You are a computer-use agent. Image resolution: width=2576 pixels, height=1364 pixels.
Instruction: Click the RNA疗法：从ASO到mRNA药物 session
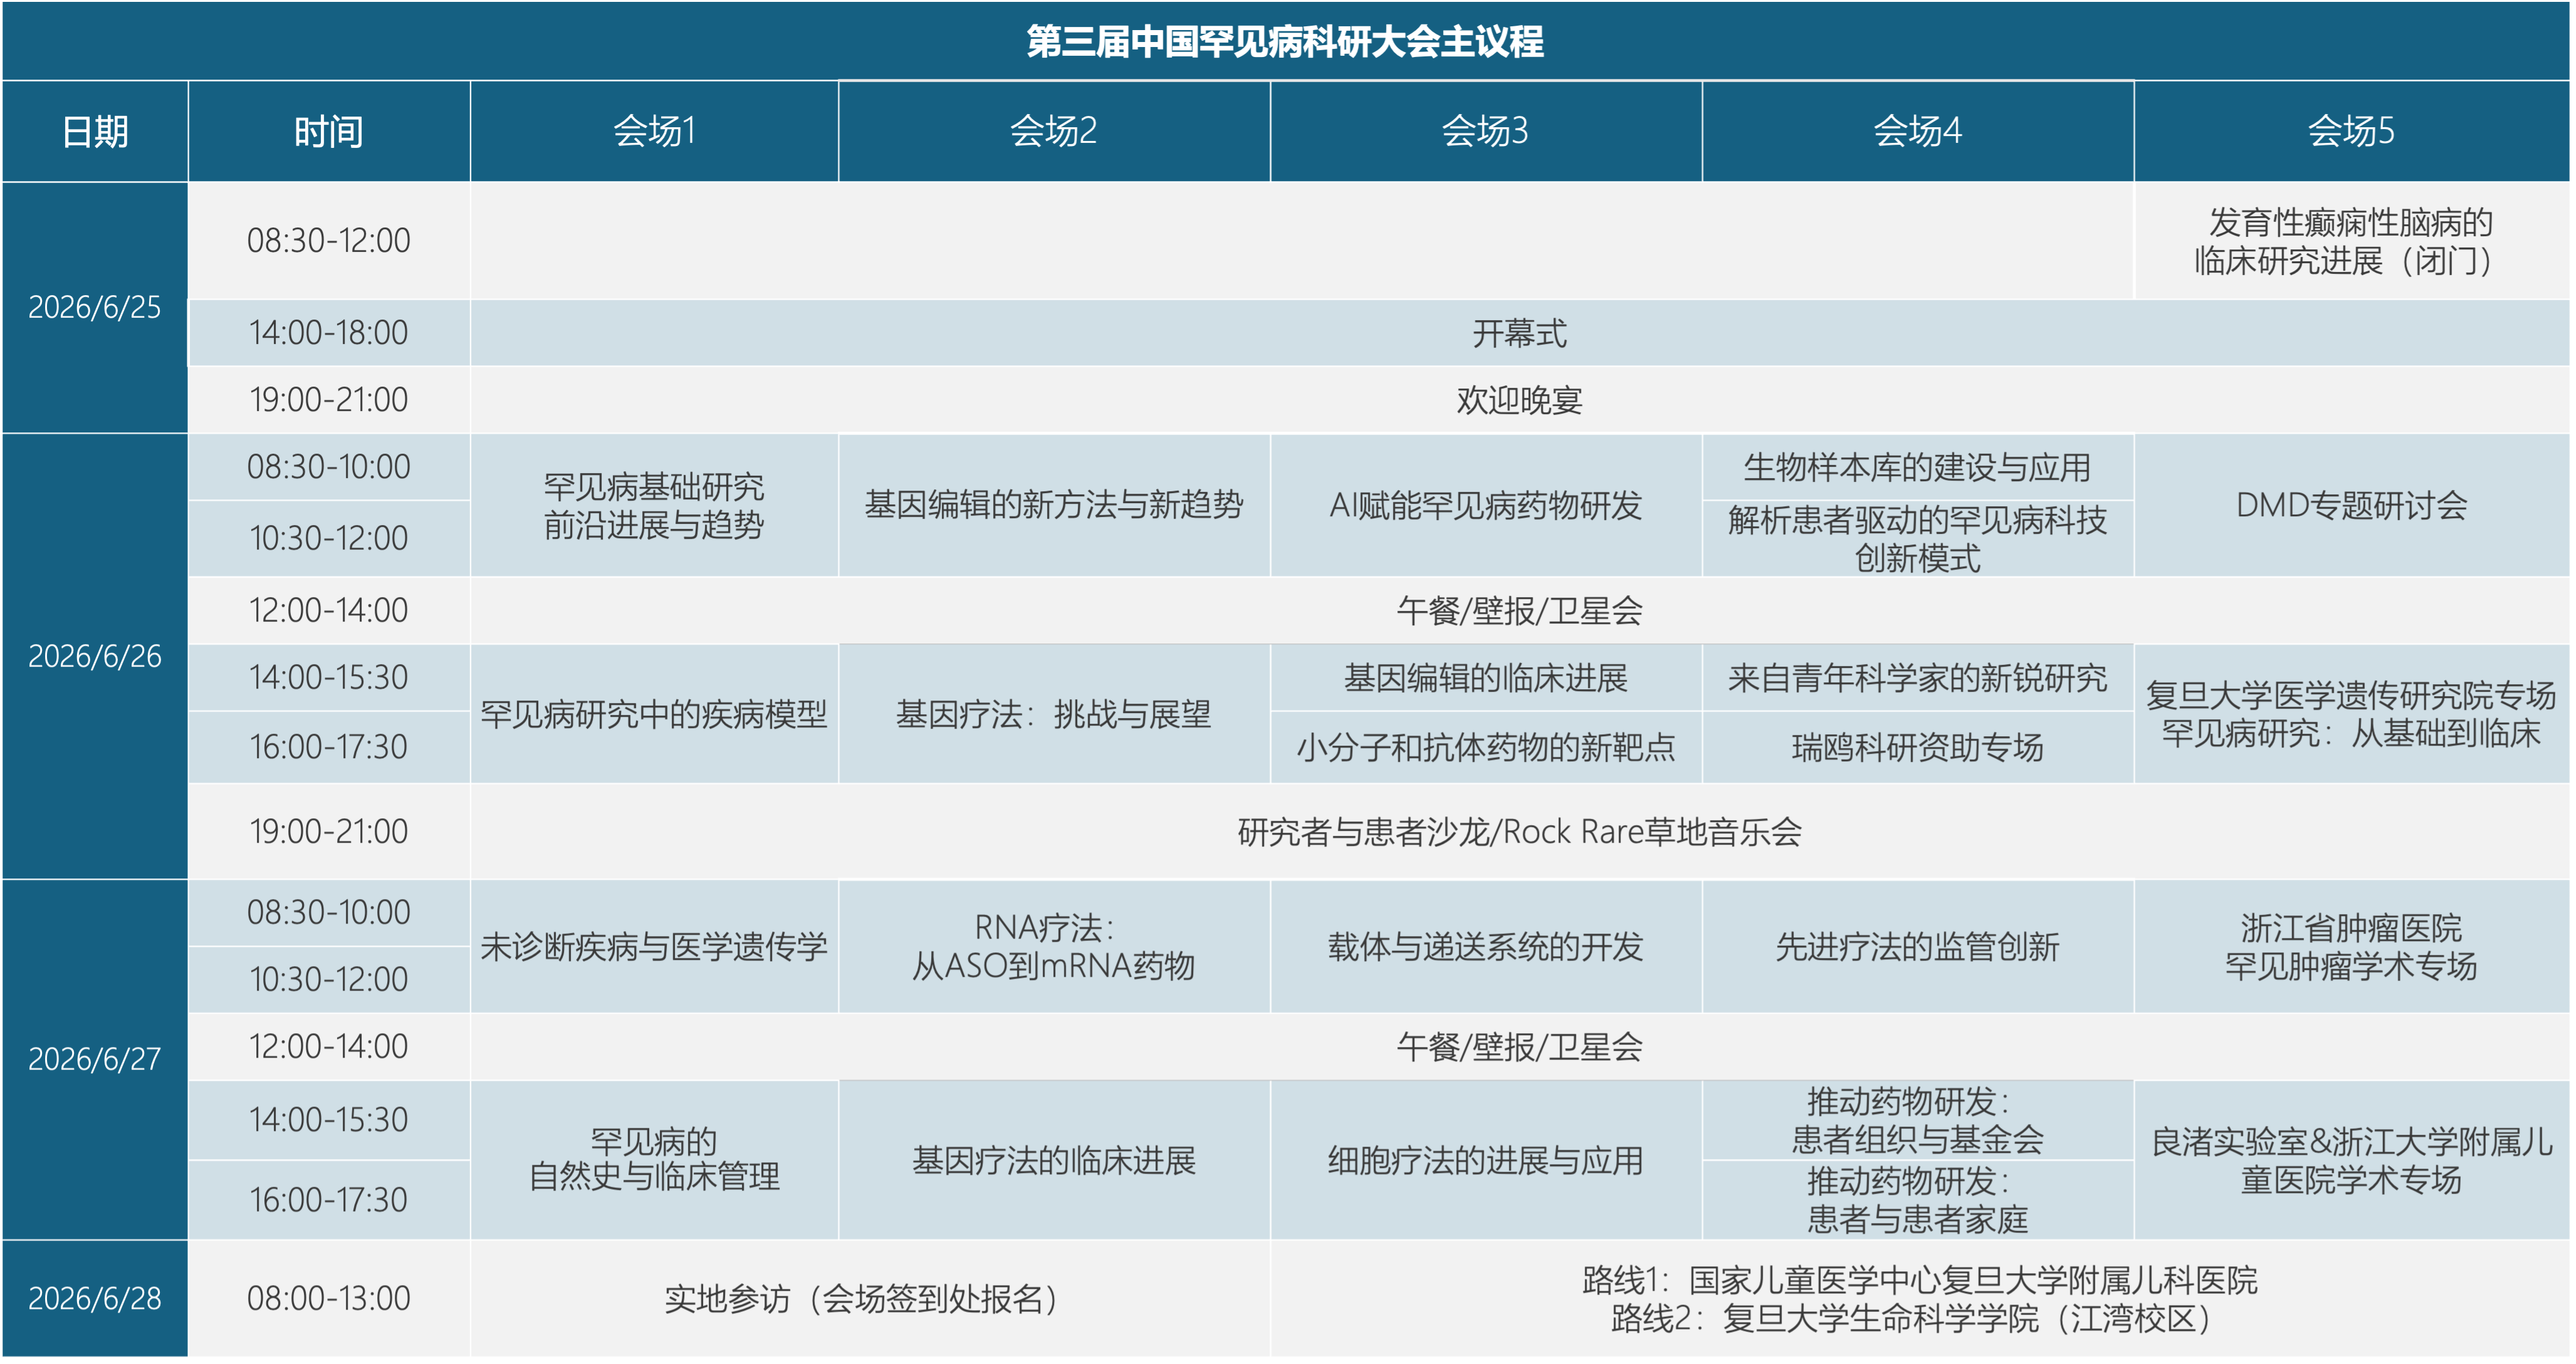[1054, 946]
